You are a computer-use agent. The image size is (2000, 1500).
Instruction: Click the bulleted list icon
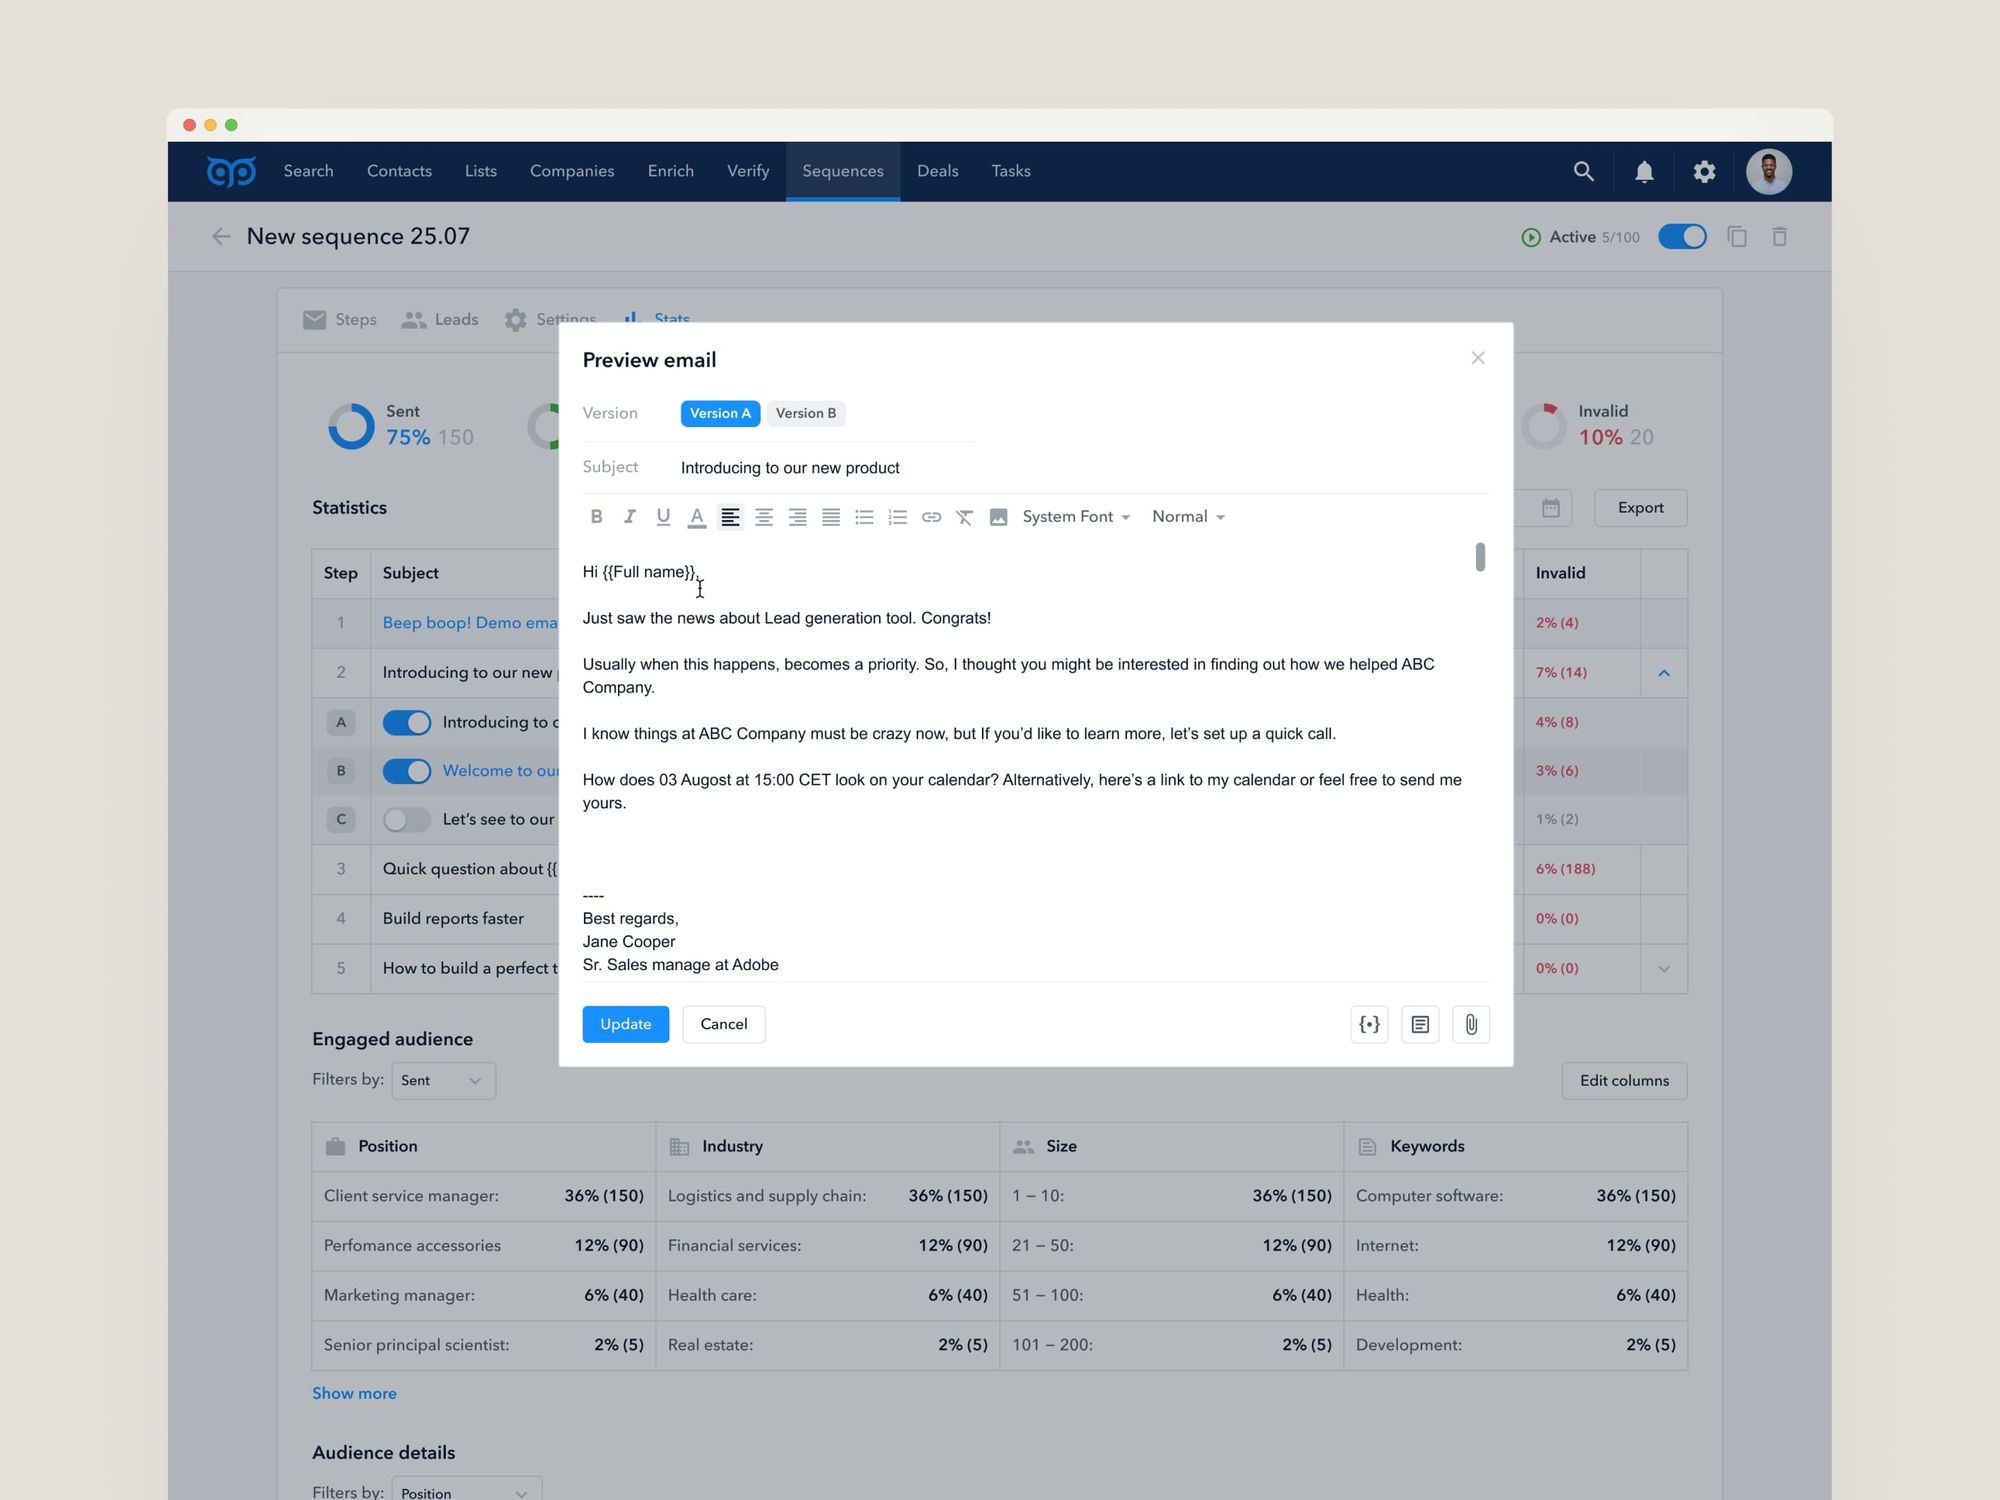864,517
